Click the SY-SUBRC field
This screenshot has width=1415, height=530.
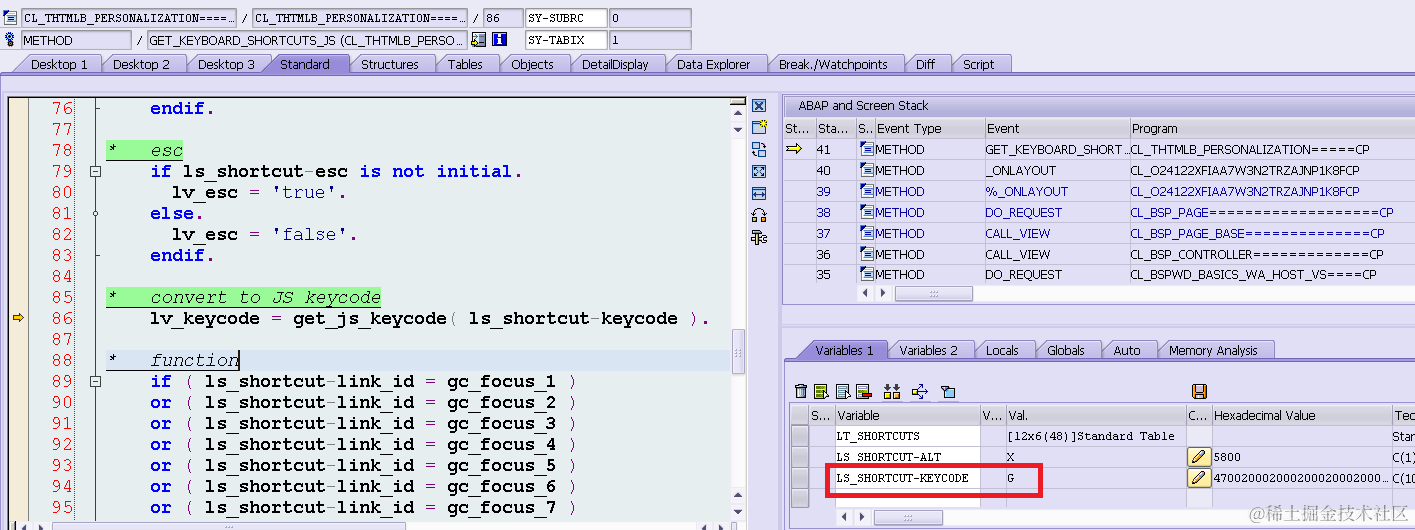click(x=567, y=18)
